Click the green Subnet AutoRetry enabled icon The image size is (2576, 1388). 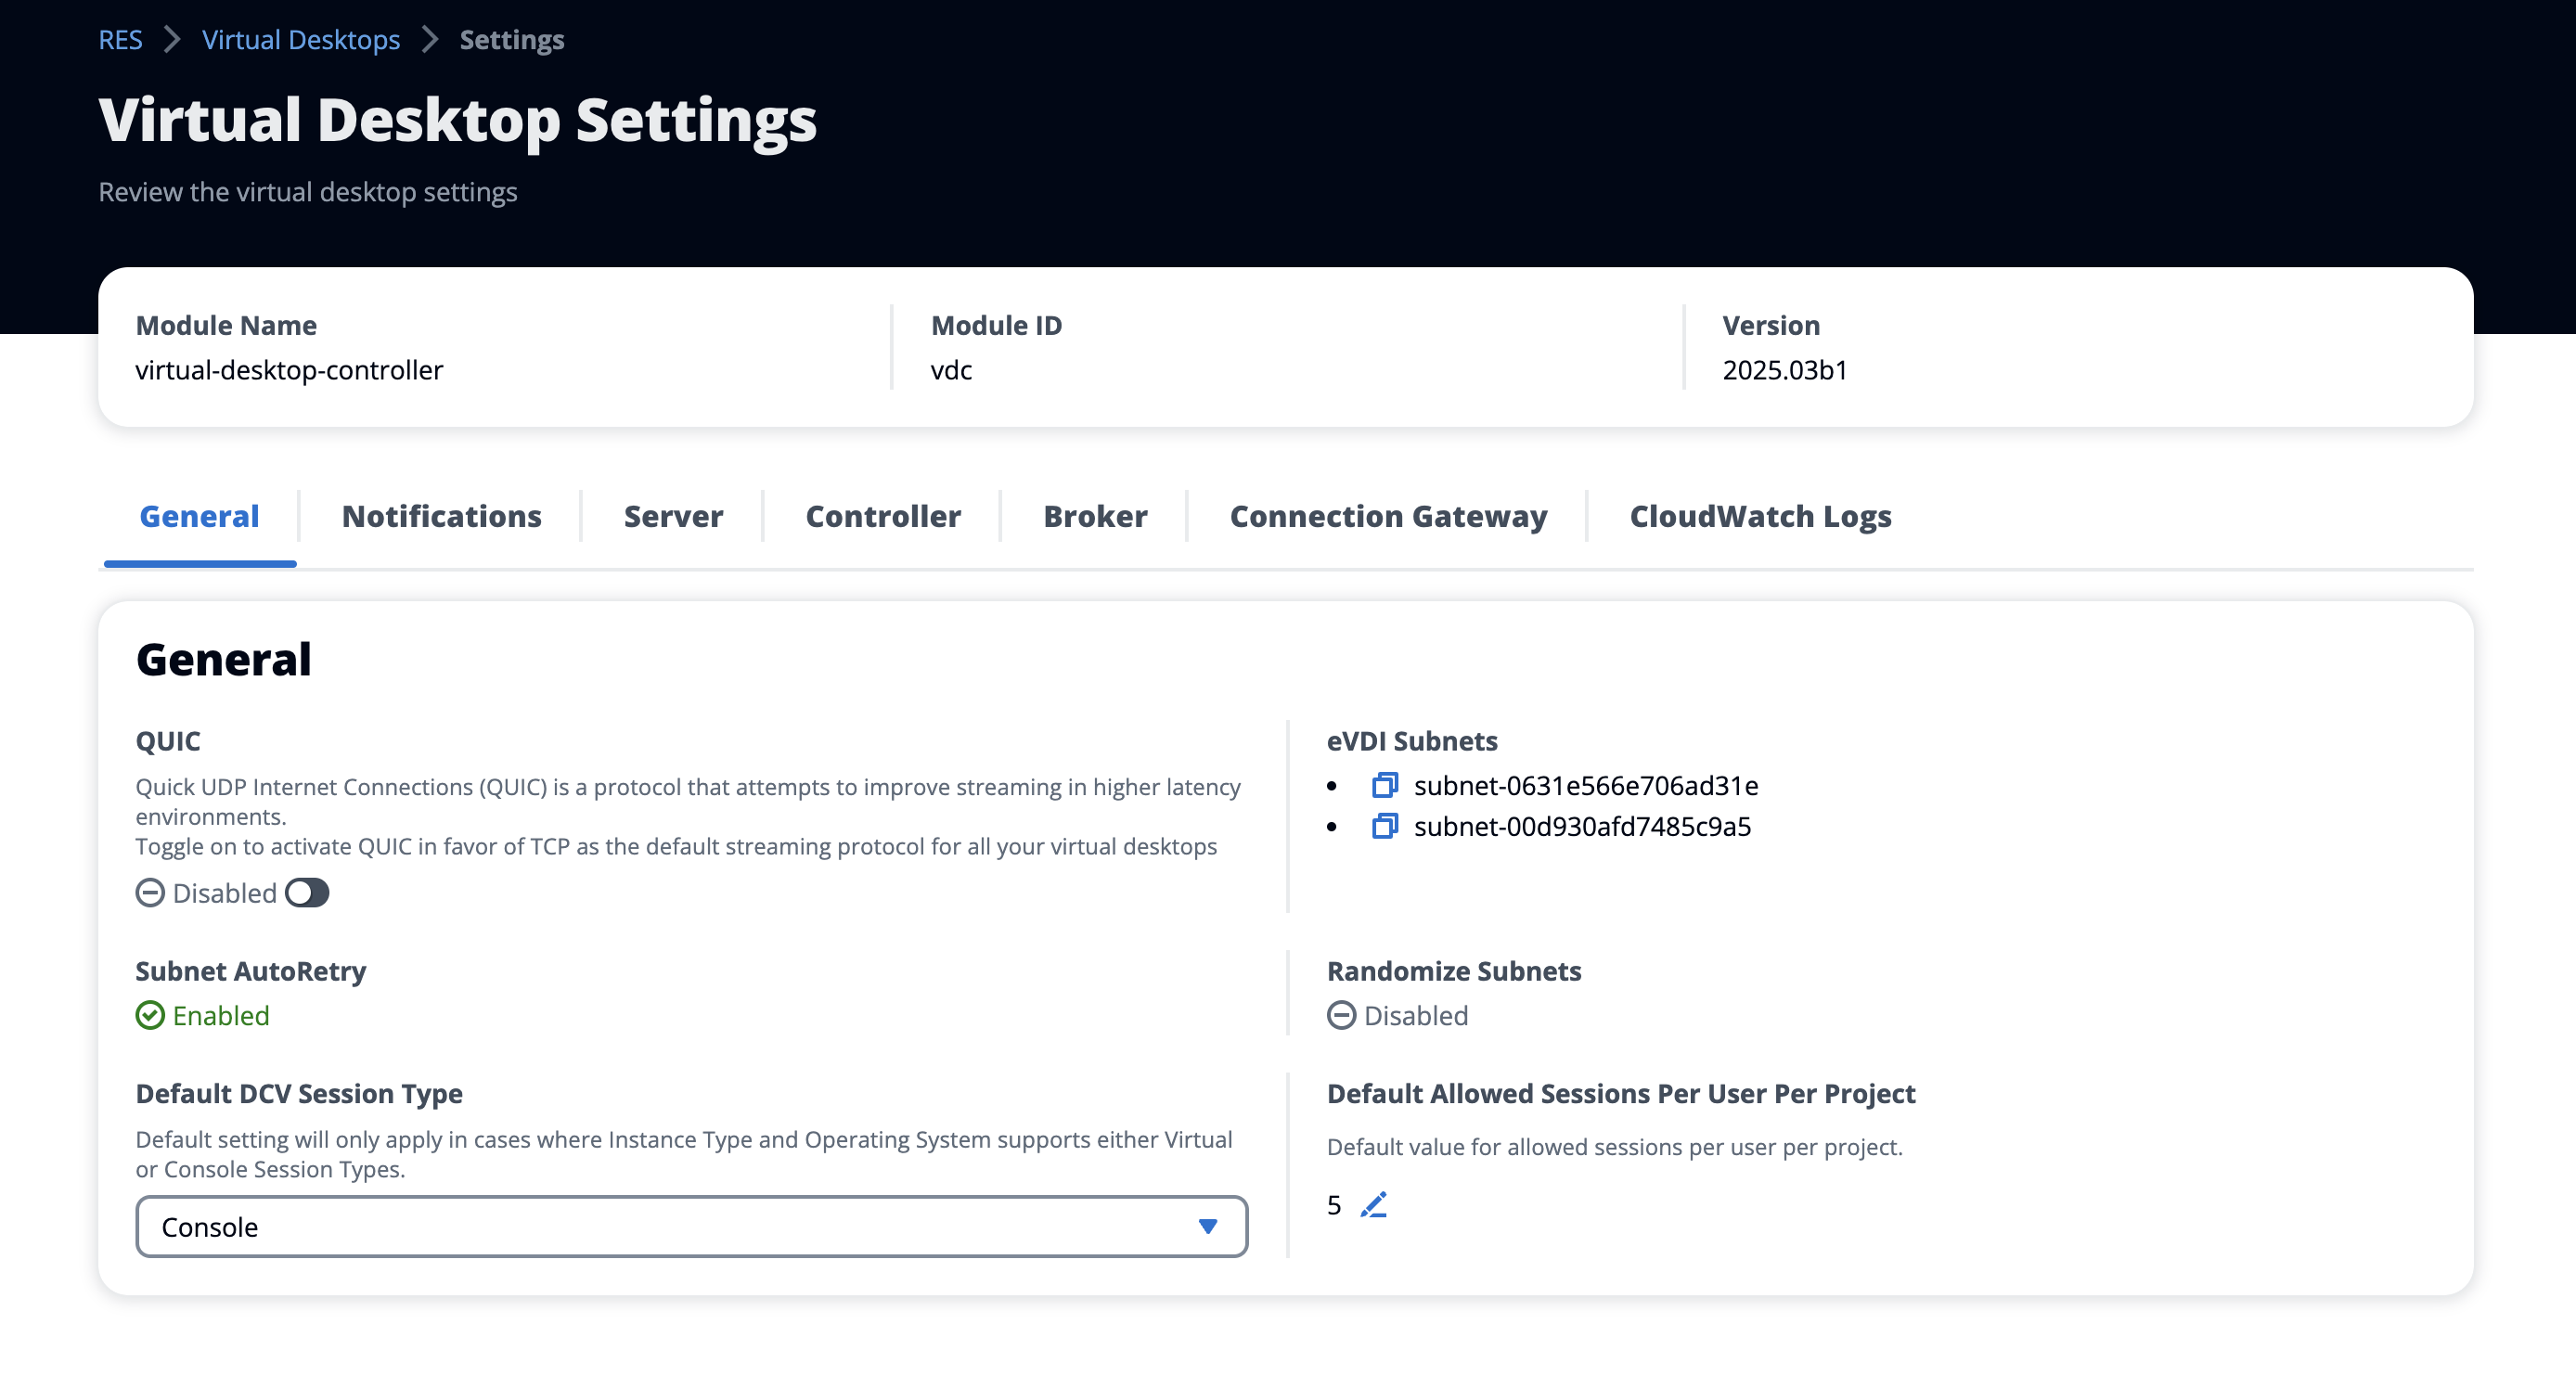(150, 1016)
